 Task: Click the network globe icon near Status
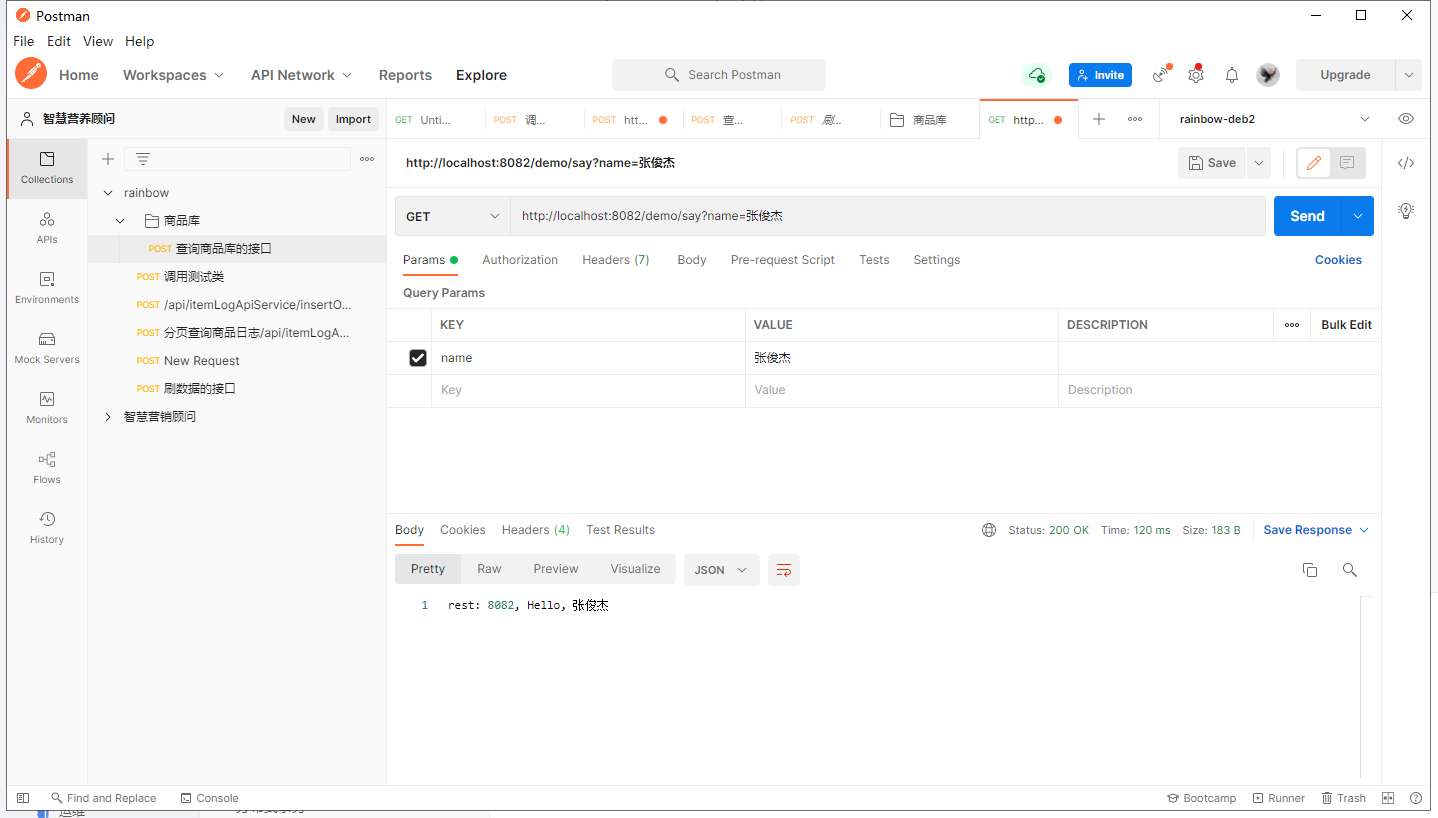click(x=989, y=530)
